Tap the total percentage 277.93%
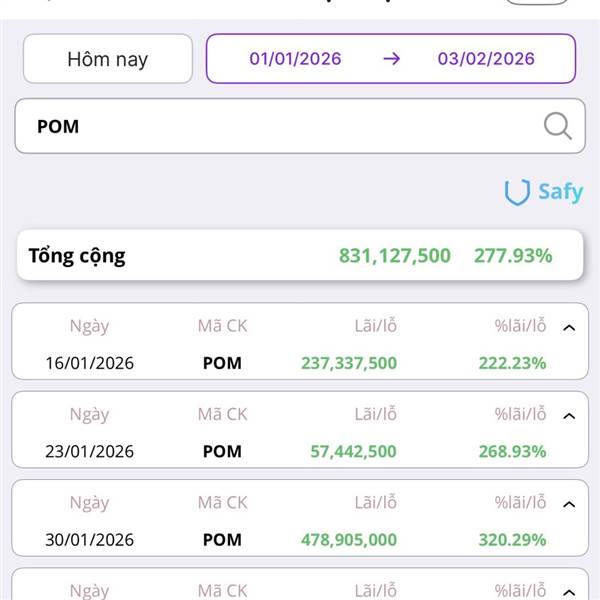The image size is (600, 600). click(512, 256)
